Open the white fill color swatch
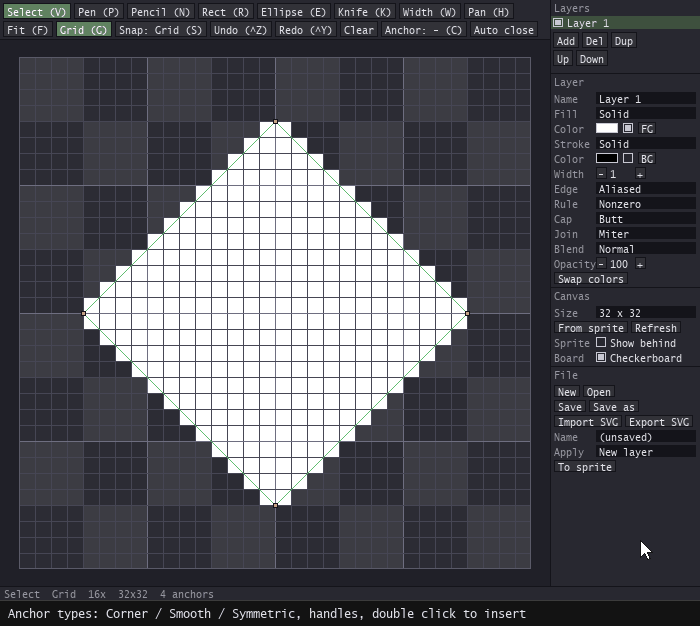Viewport: 700px width, 626px height. pos(607,129)
